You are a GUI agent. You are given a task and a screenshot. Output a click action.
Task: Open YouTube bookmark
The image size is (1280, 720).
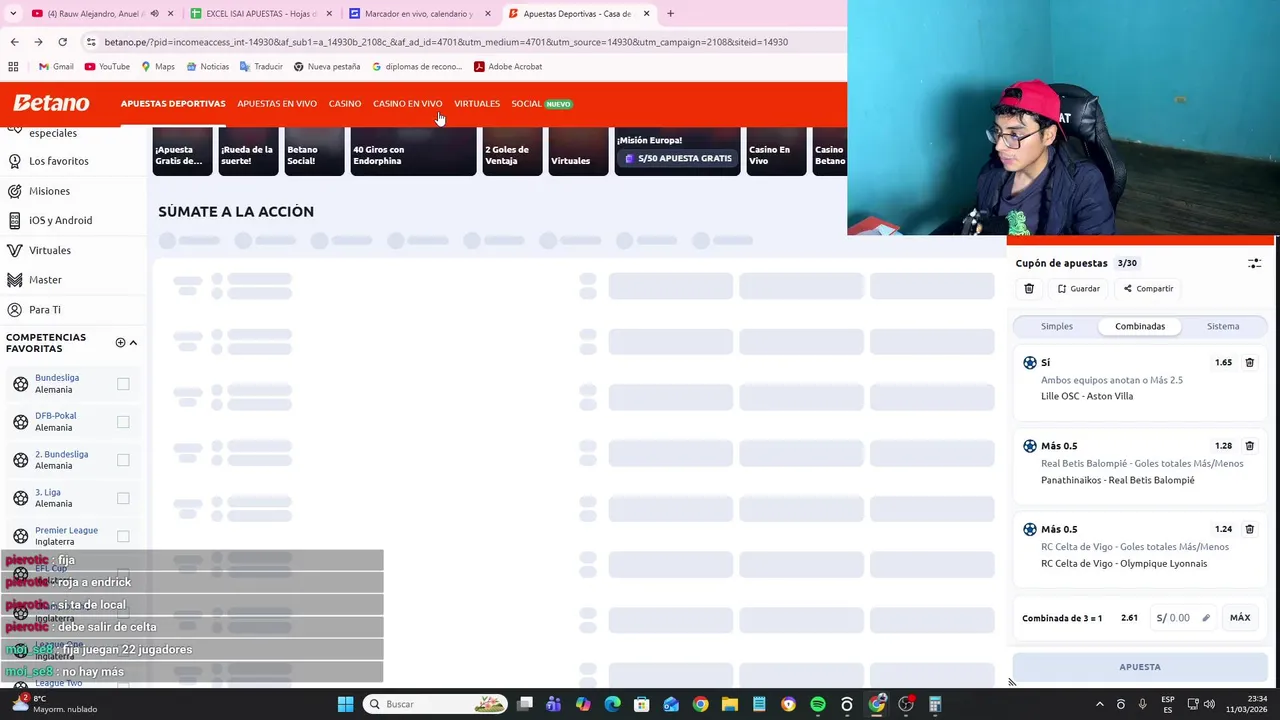click(107, 66)
